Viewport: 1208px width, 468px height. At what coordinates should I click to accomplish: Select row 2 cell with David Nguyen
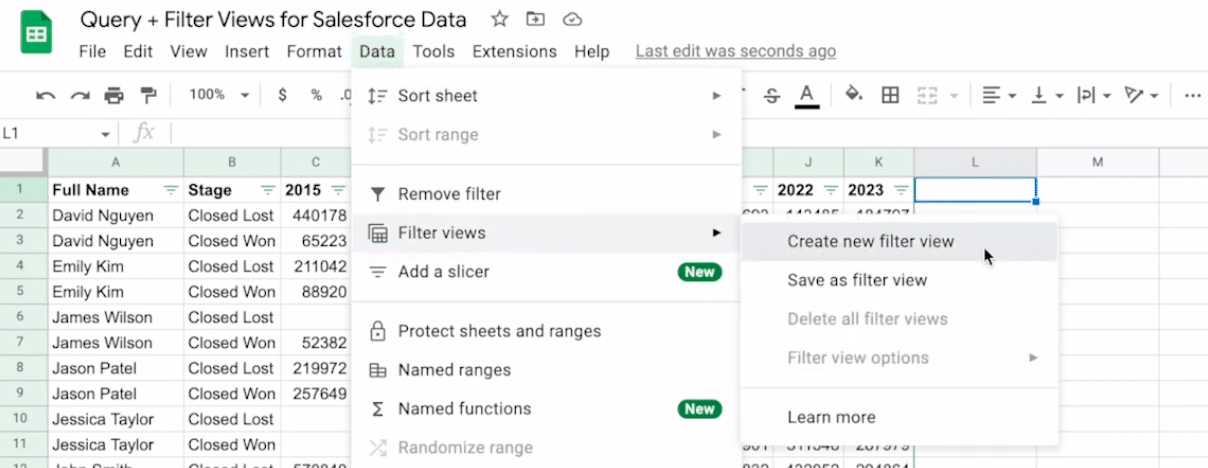point(116,215)
